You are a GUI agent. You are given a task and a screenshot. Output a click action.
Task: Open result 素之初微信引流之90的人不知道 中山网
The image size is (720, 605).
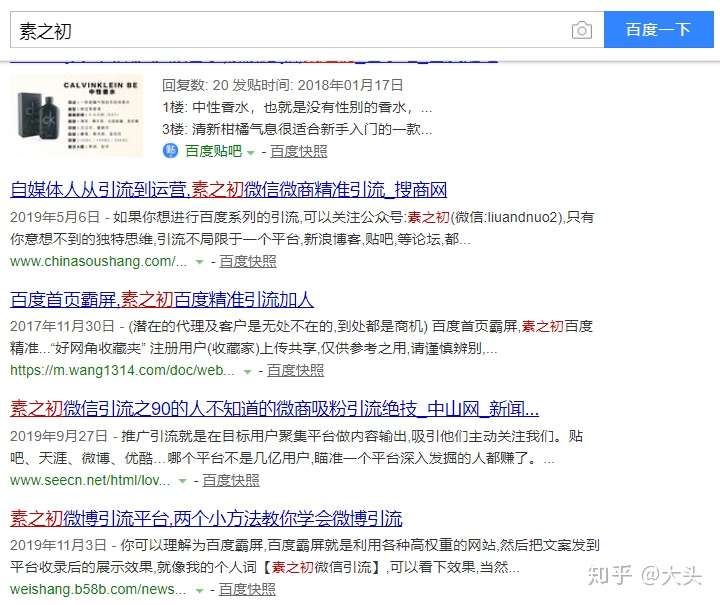(275, 408)
